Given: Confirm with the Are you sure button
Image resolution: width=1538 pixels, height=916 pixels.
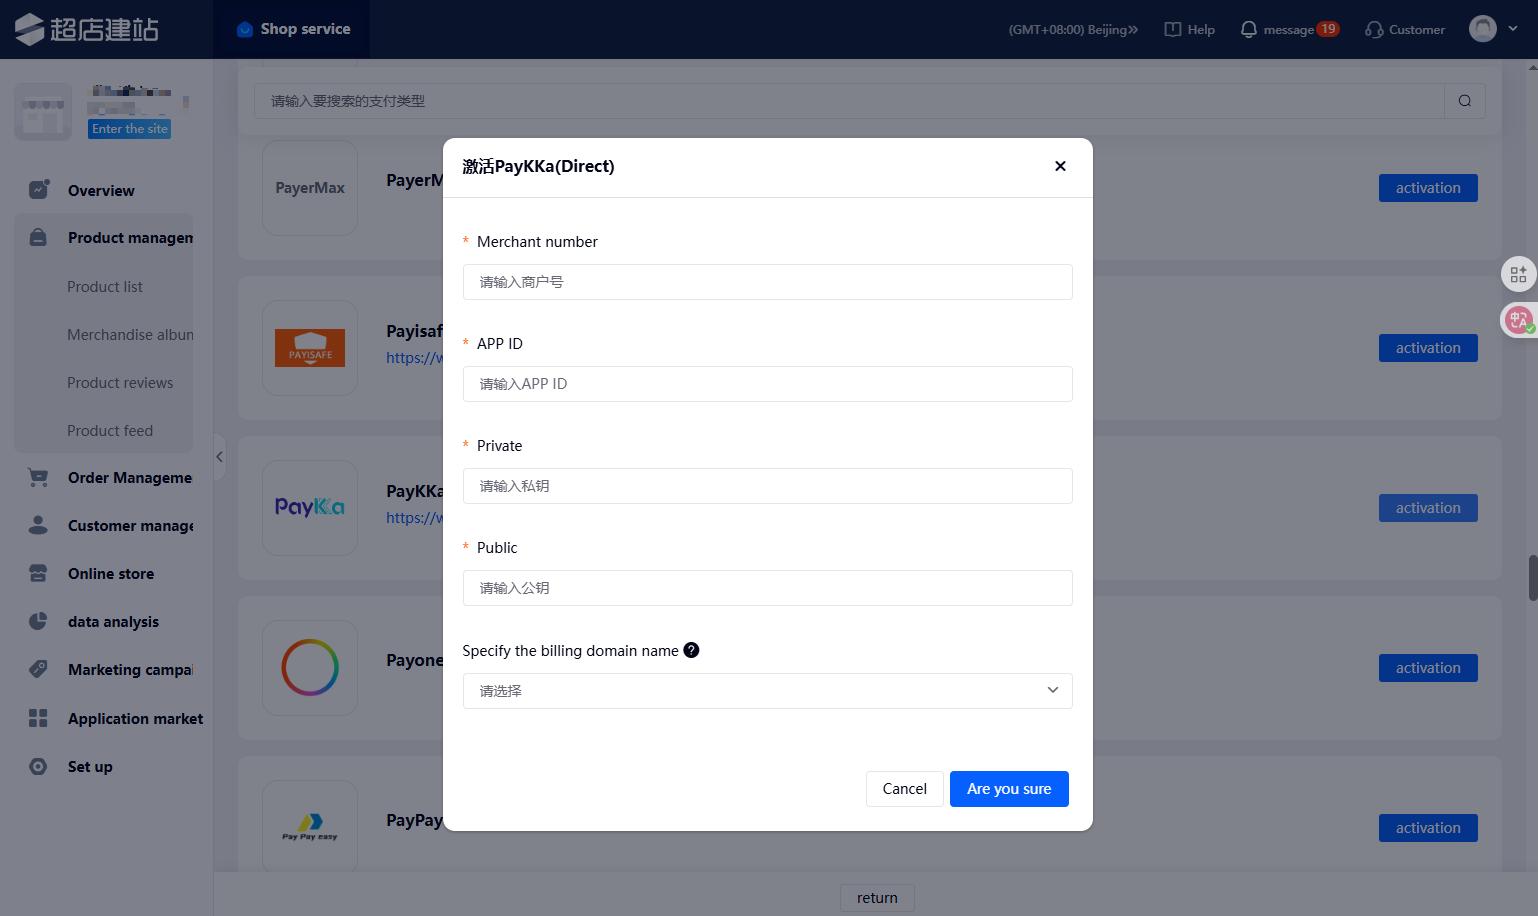Looking at the screenshot, I should [x=1008, y=789].
